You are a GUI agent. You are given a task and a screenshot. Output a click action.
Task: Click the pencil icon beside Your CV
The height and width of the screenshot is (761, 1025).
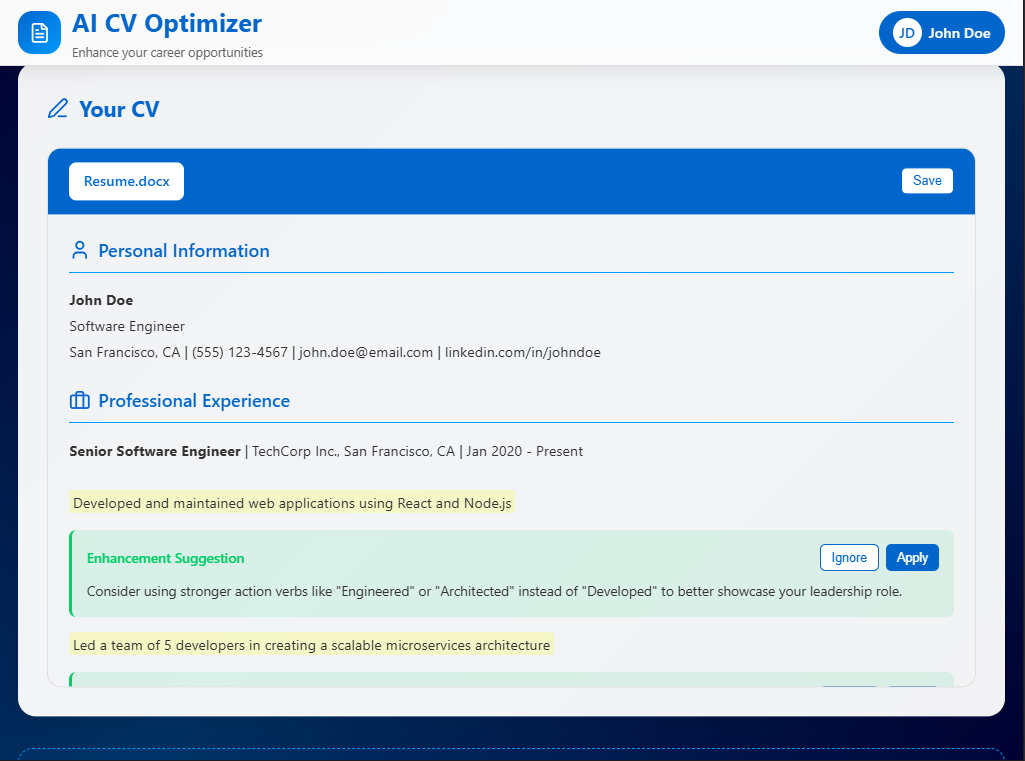click(x=57, y=109)
